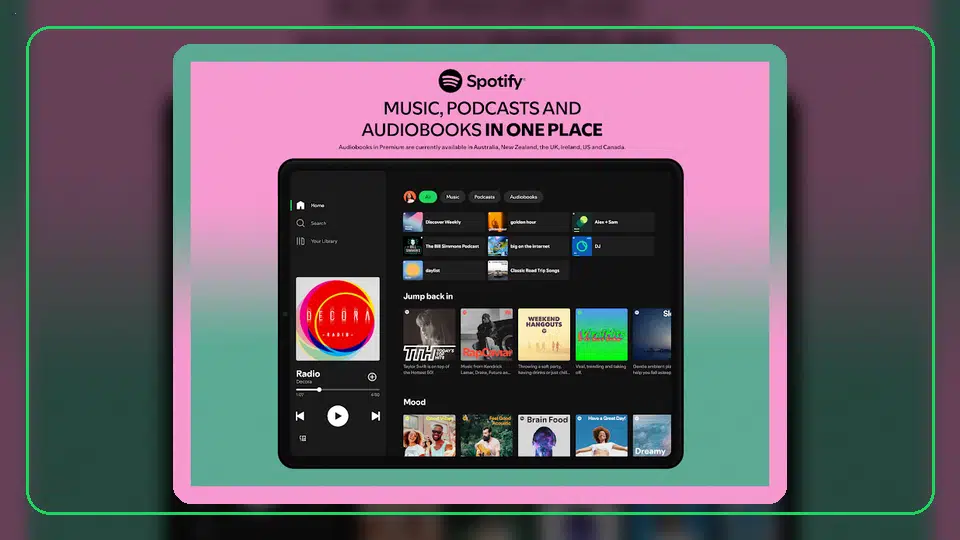Open the green Viral Hits playlist cover

pos(601,334)
